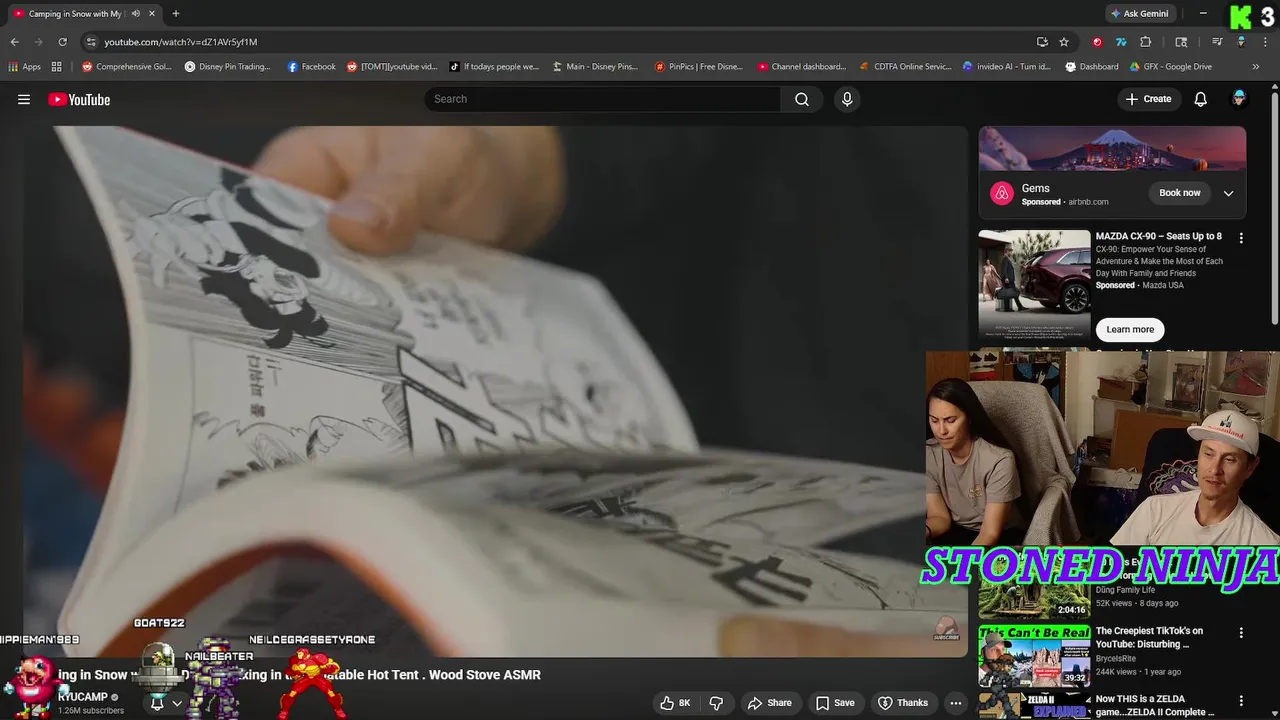1280x720 pixels.
Task: Click the address bar URL
Action: (x=181, y=42)
